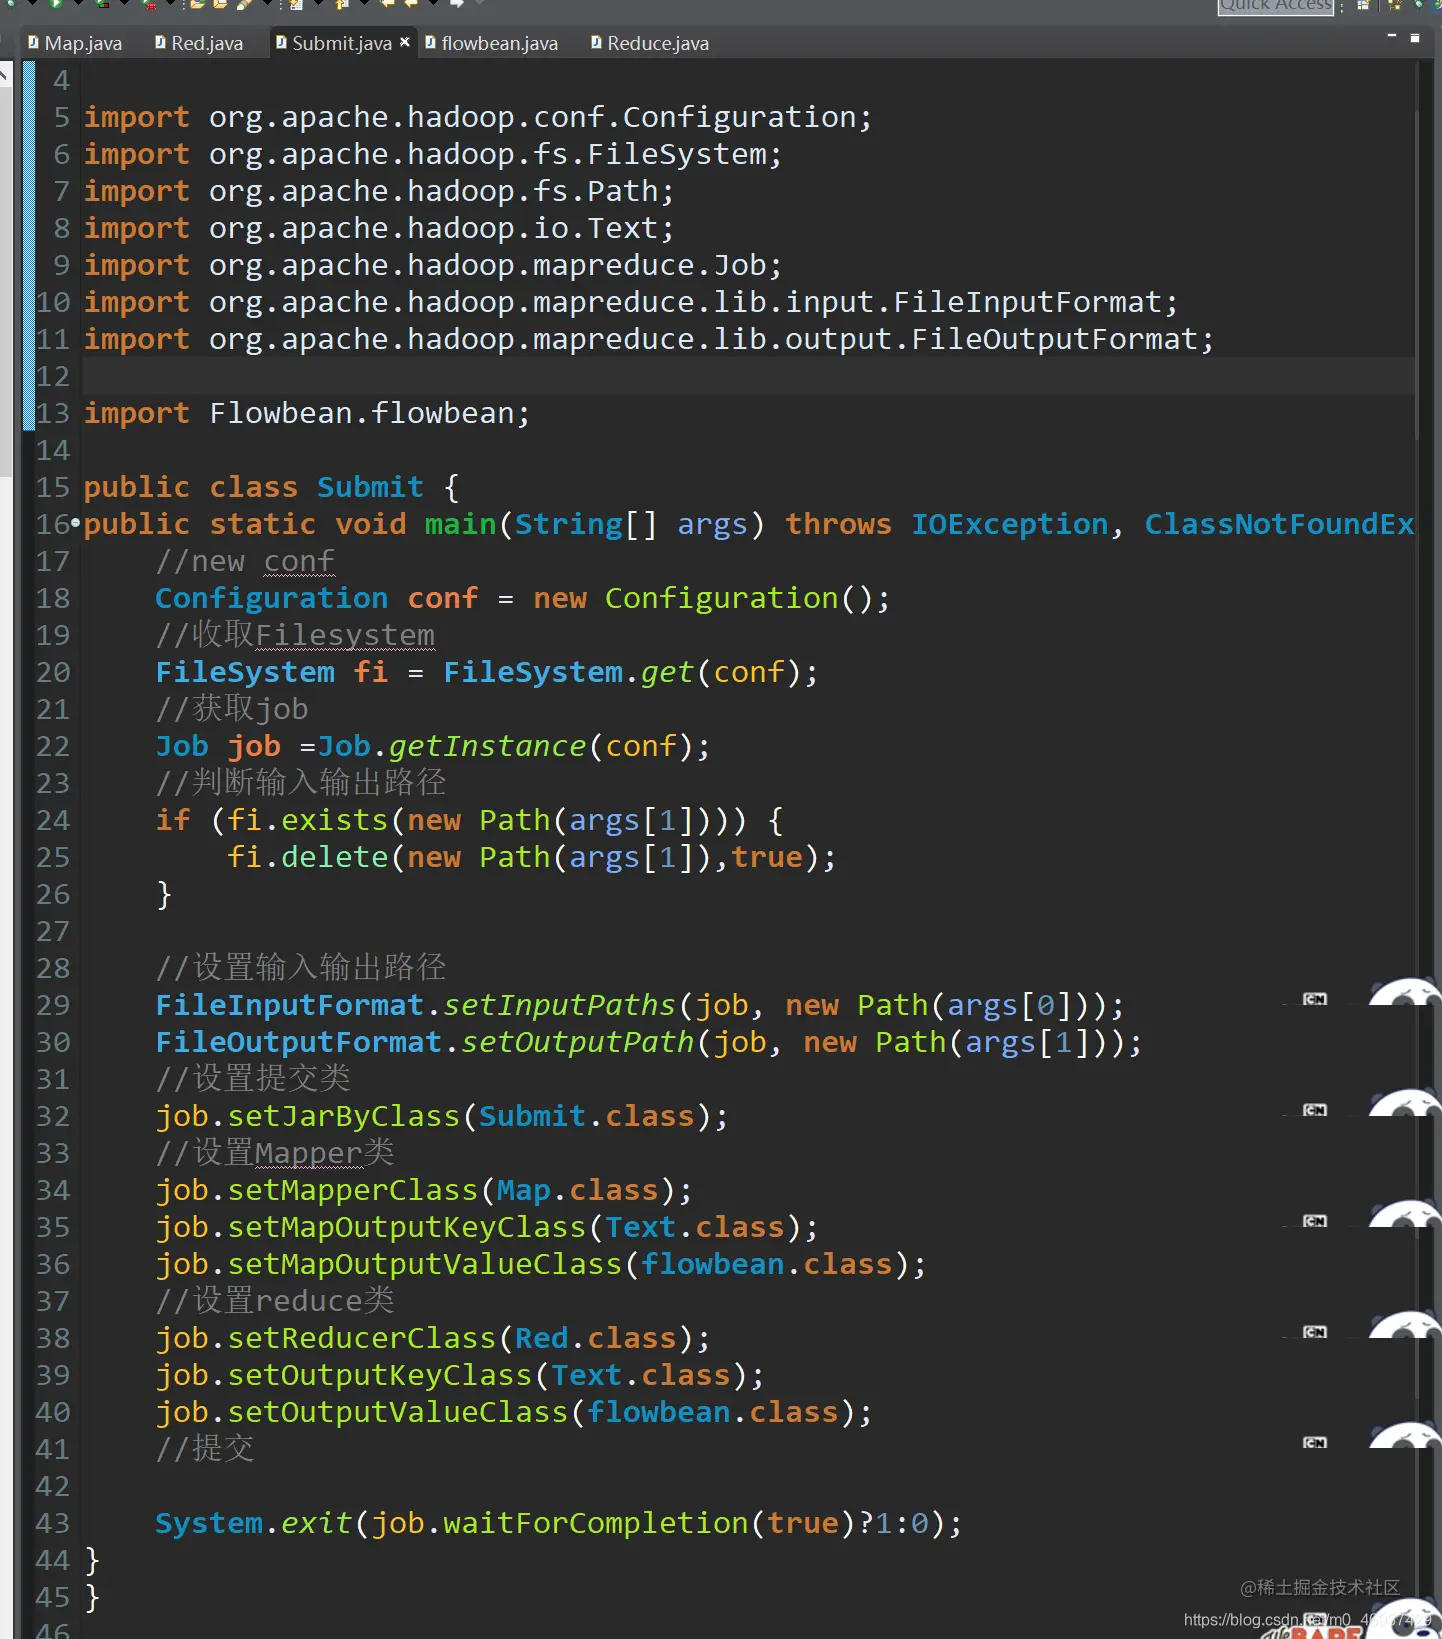Click the '//获取job' comment
1442x1639 pixels.
[232, 709]
